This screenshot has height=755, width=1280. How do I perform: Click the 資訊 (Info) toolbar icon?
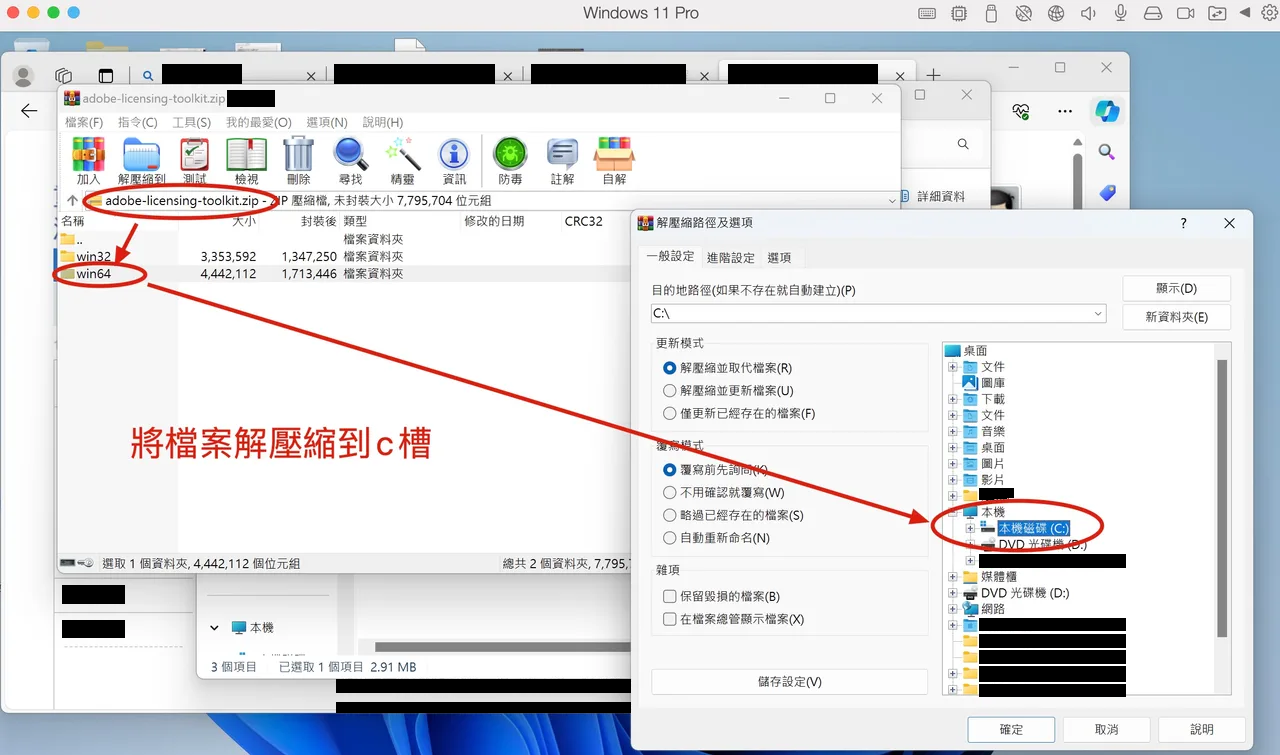coord(454,161)
